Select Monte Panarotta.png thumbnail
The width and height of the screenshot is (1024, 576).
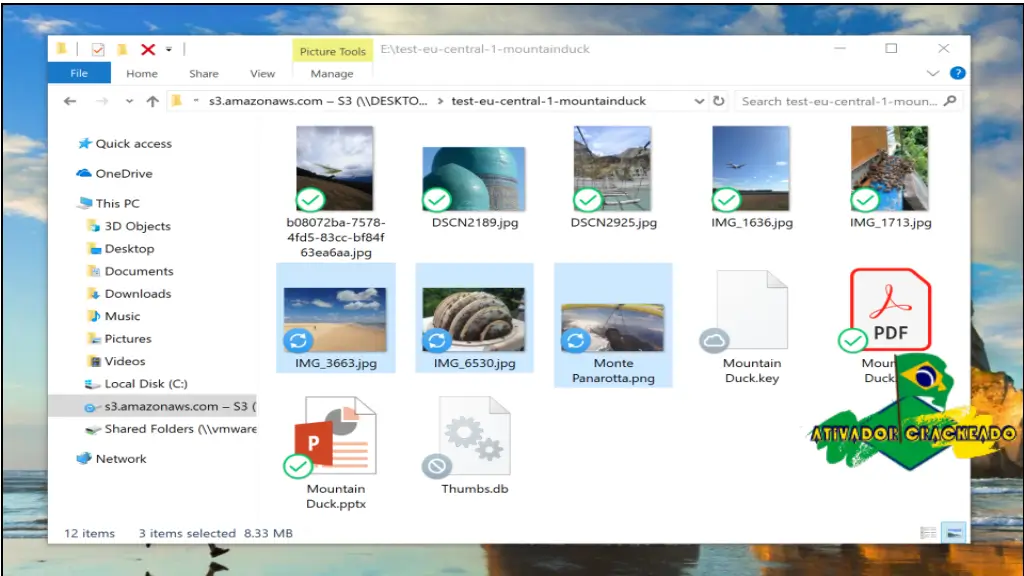click(x=613, y=328)
